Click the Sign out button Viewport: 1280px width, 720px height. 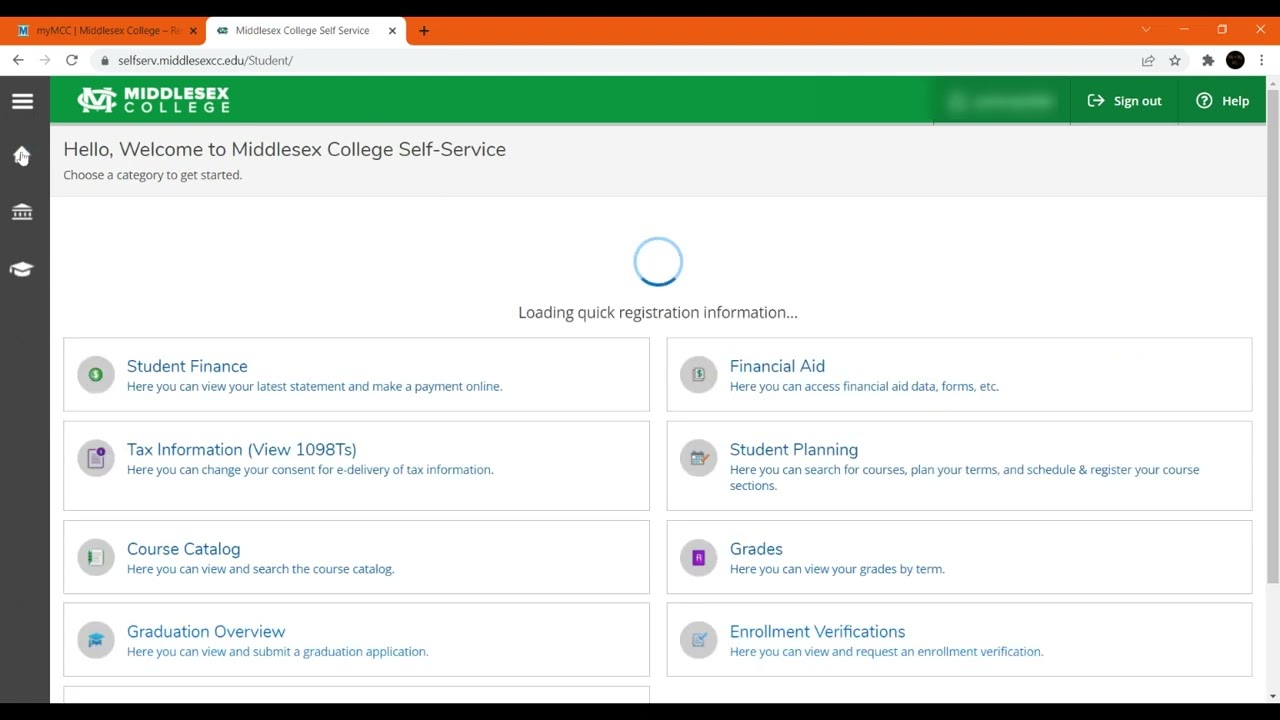pos(1125,101)
